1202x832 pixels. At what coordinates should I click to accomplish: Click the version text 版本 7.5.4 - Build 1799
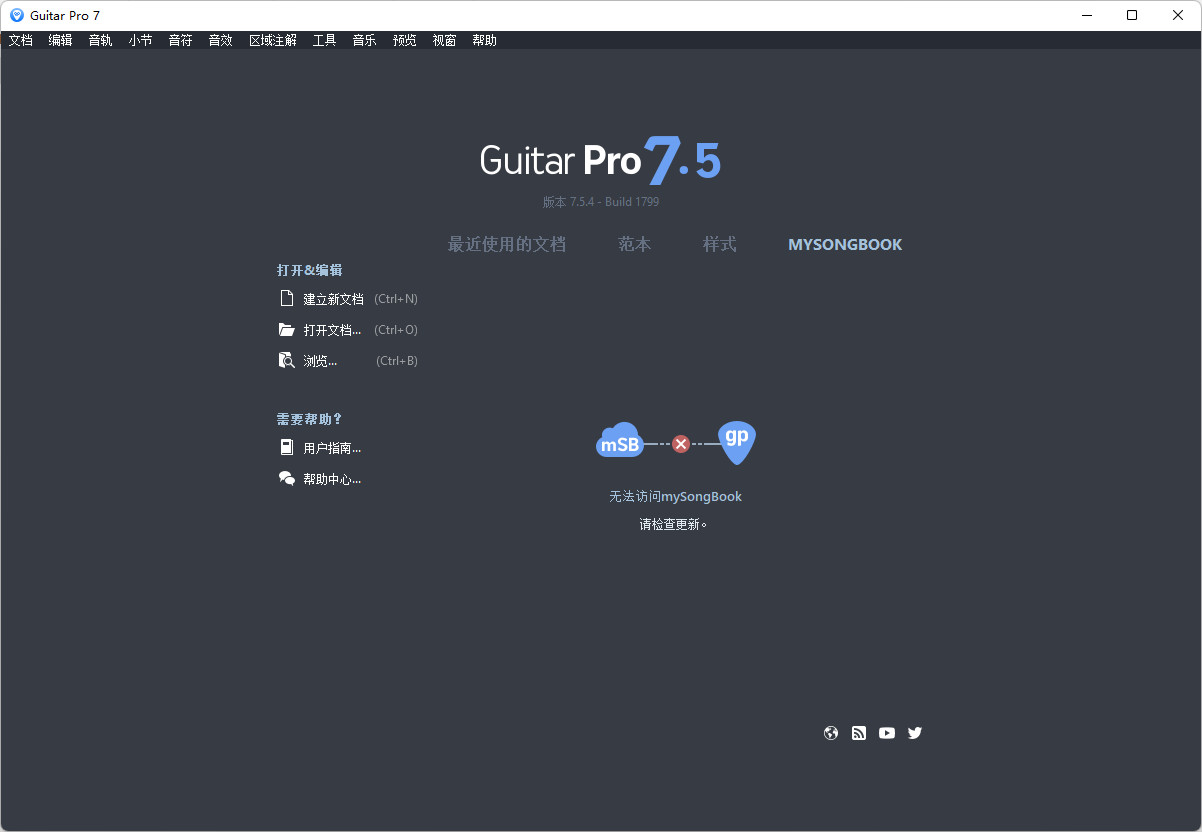601,202
